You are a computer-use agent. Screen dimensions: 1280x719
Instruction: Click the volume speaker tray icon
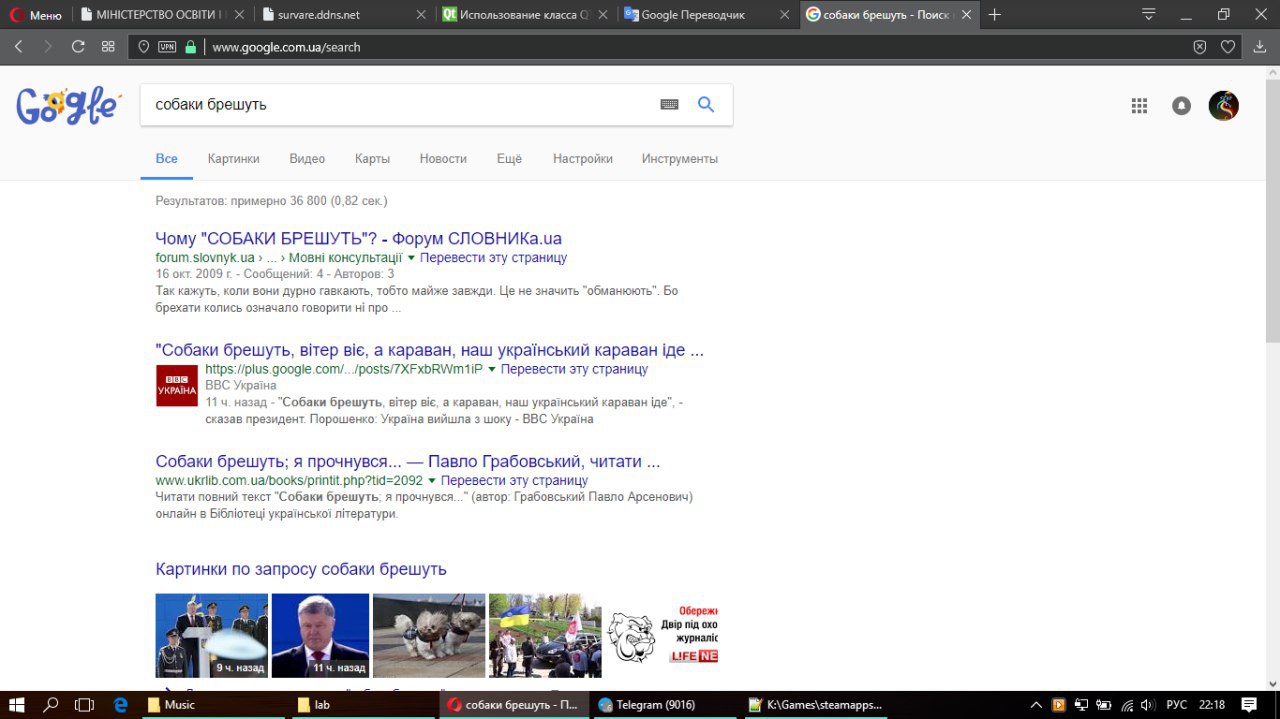(x=1147, y=704)
